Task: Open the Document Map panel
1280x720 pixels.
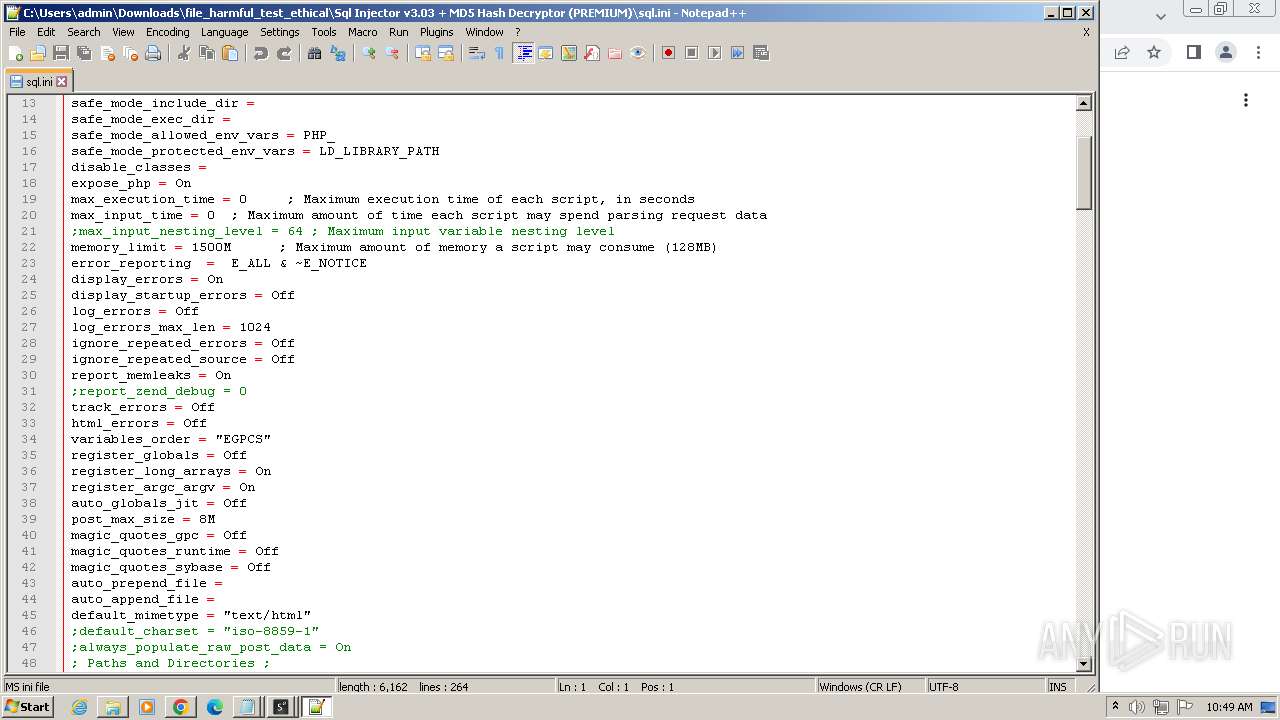Action: click(x=569, y=53)
